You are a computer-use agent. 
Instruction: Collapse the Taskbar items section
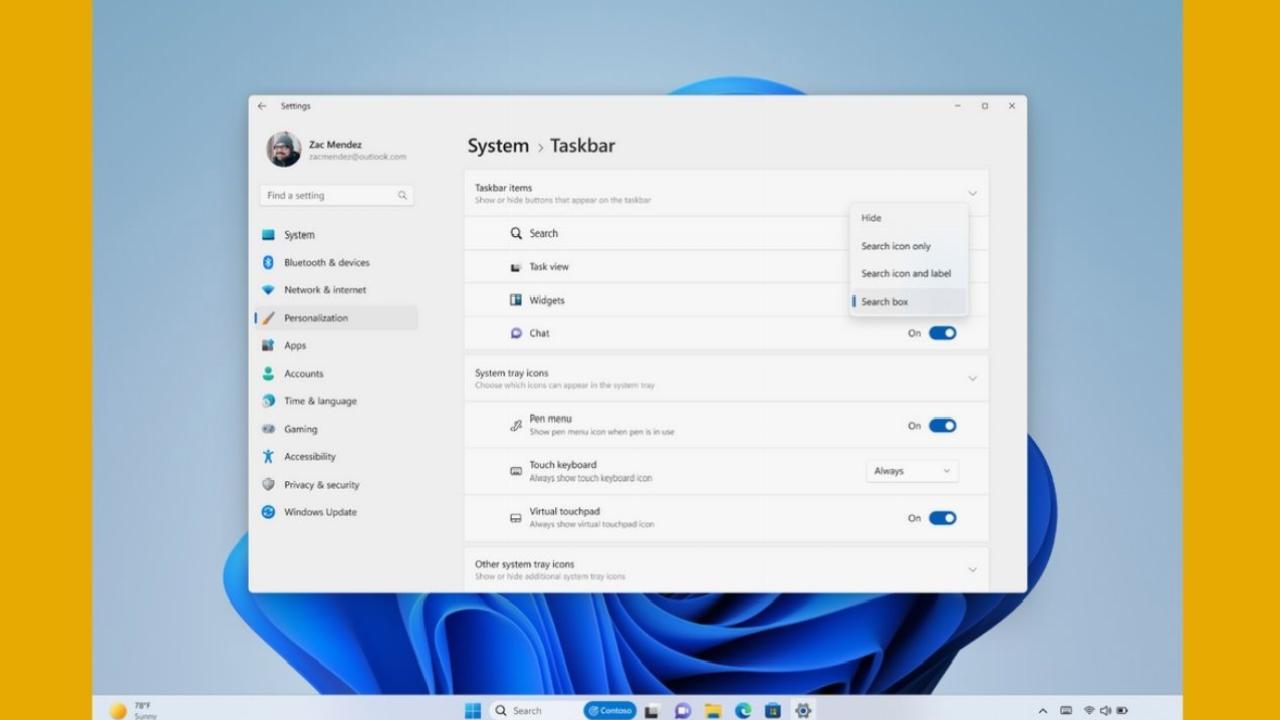972,193
